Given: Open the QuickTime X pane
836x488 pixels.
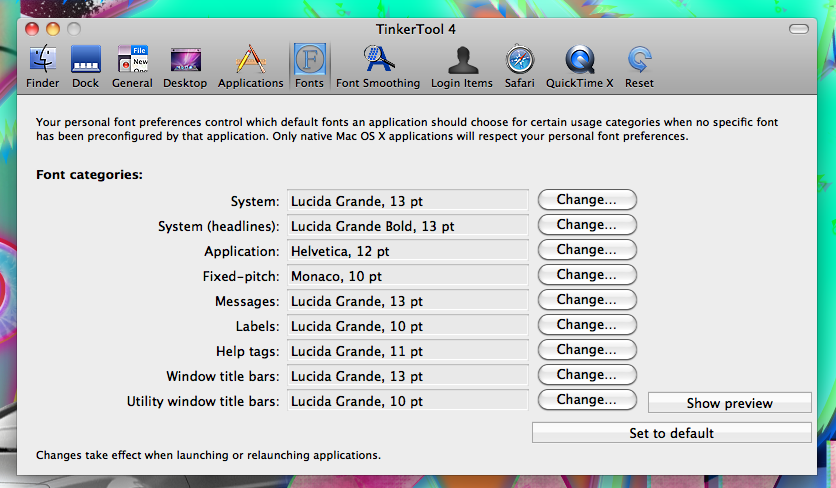Looking at the screenshot, I should [x=580, y=67].
